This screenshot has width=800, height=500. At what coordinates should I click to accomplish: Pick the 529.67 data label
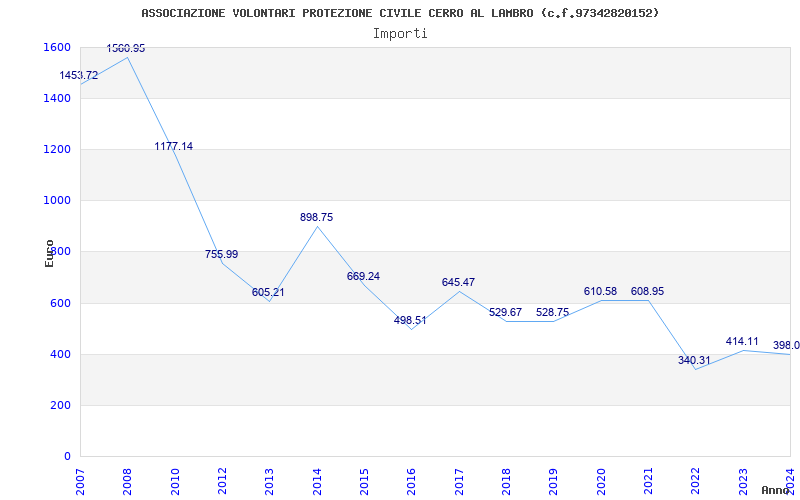(x=505, y=312)
